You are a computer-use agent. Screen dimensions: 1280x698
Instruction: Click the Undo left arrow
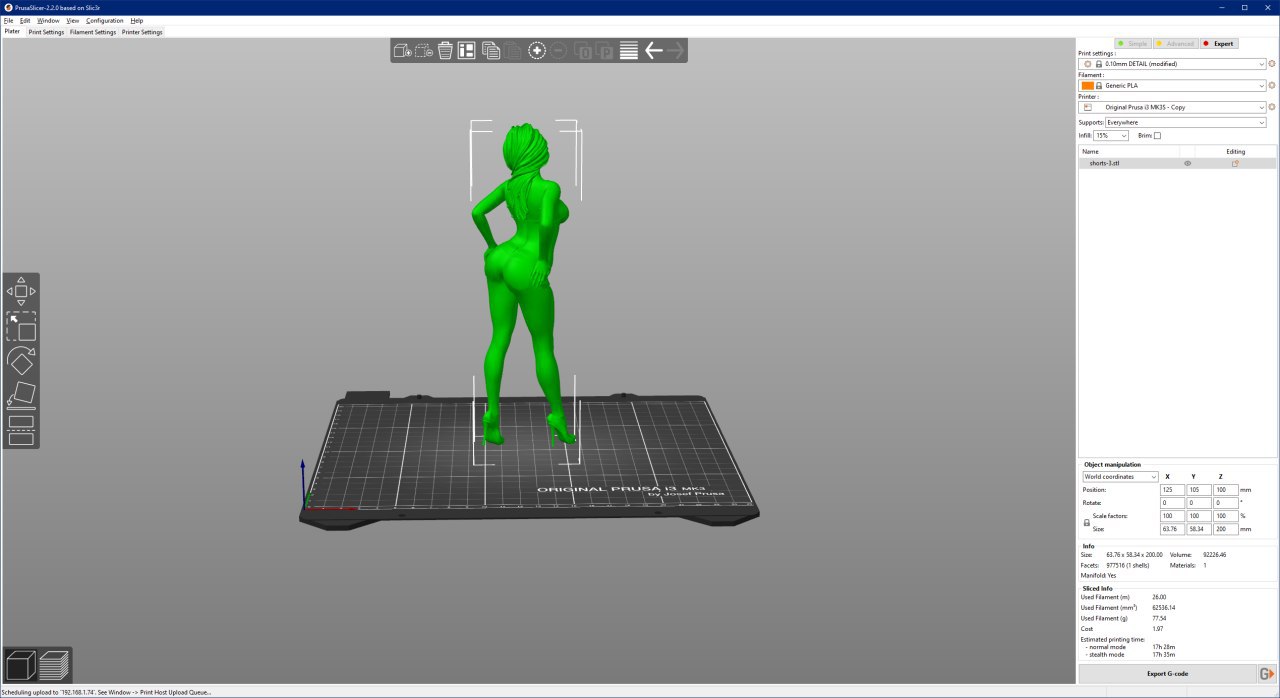pos(654,50)
